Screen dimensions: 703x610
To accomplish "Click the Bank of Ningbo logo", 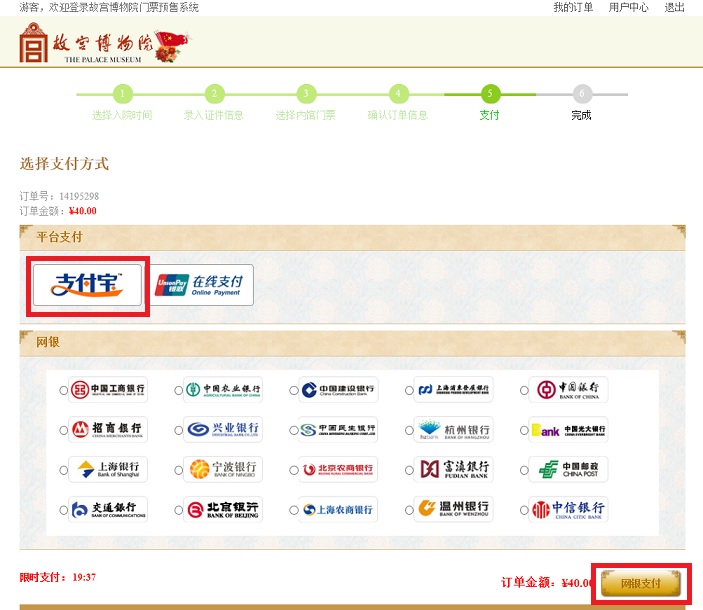I will pyautogui.click(x=223, y=469).
